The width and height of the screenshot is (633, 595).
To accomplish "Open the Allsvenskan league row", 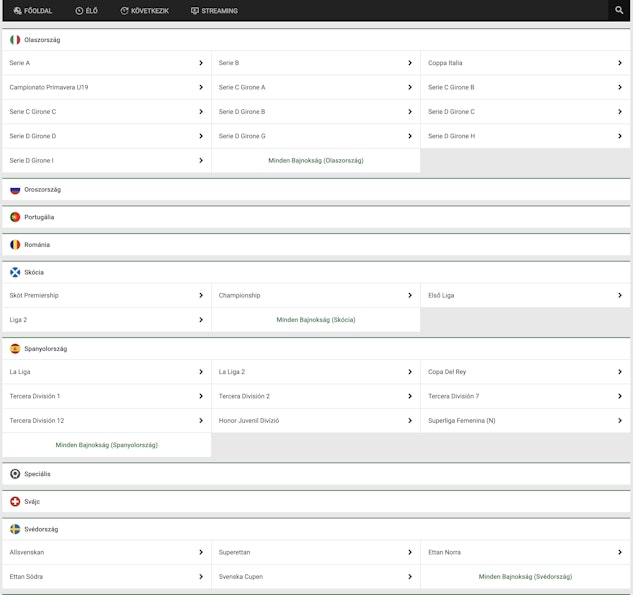I will pos(105,552).
